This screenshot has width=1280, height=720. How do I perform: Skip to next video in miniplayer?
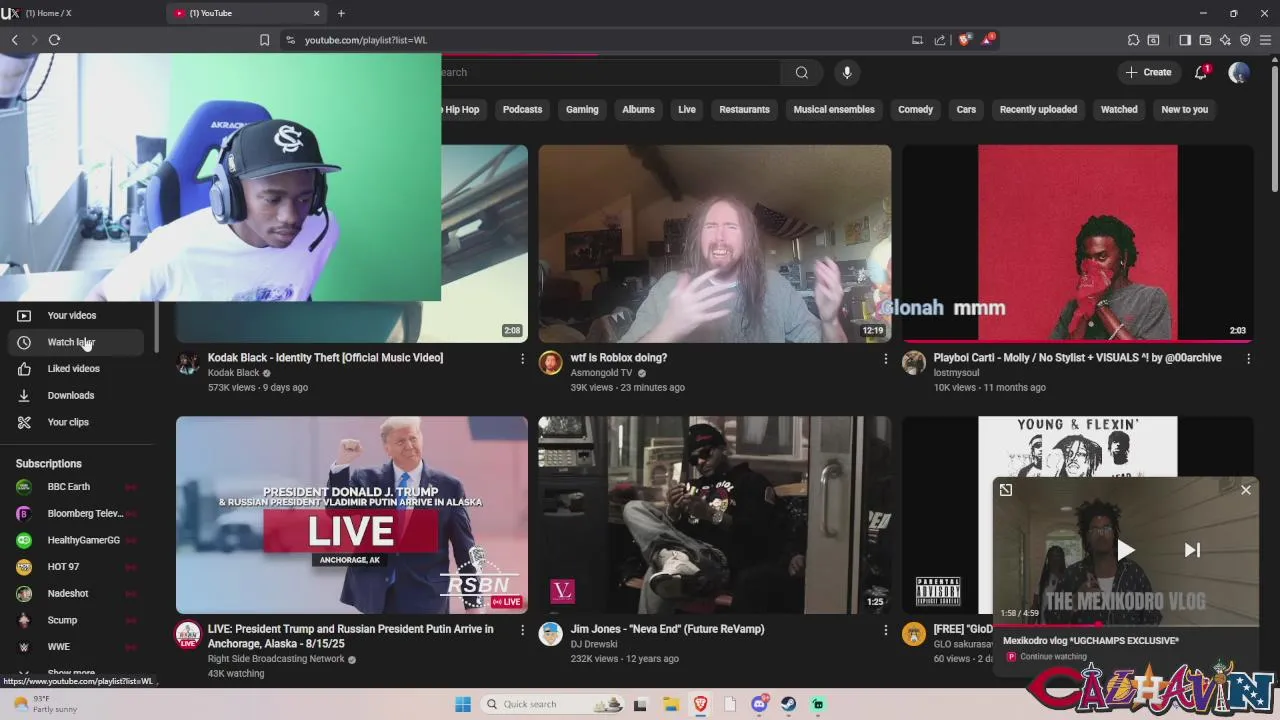click(x=1192, y=550)
